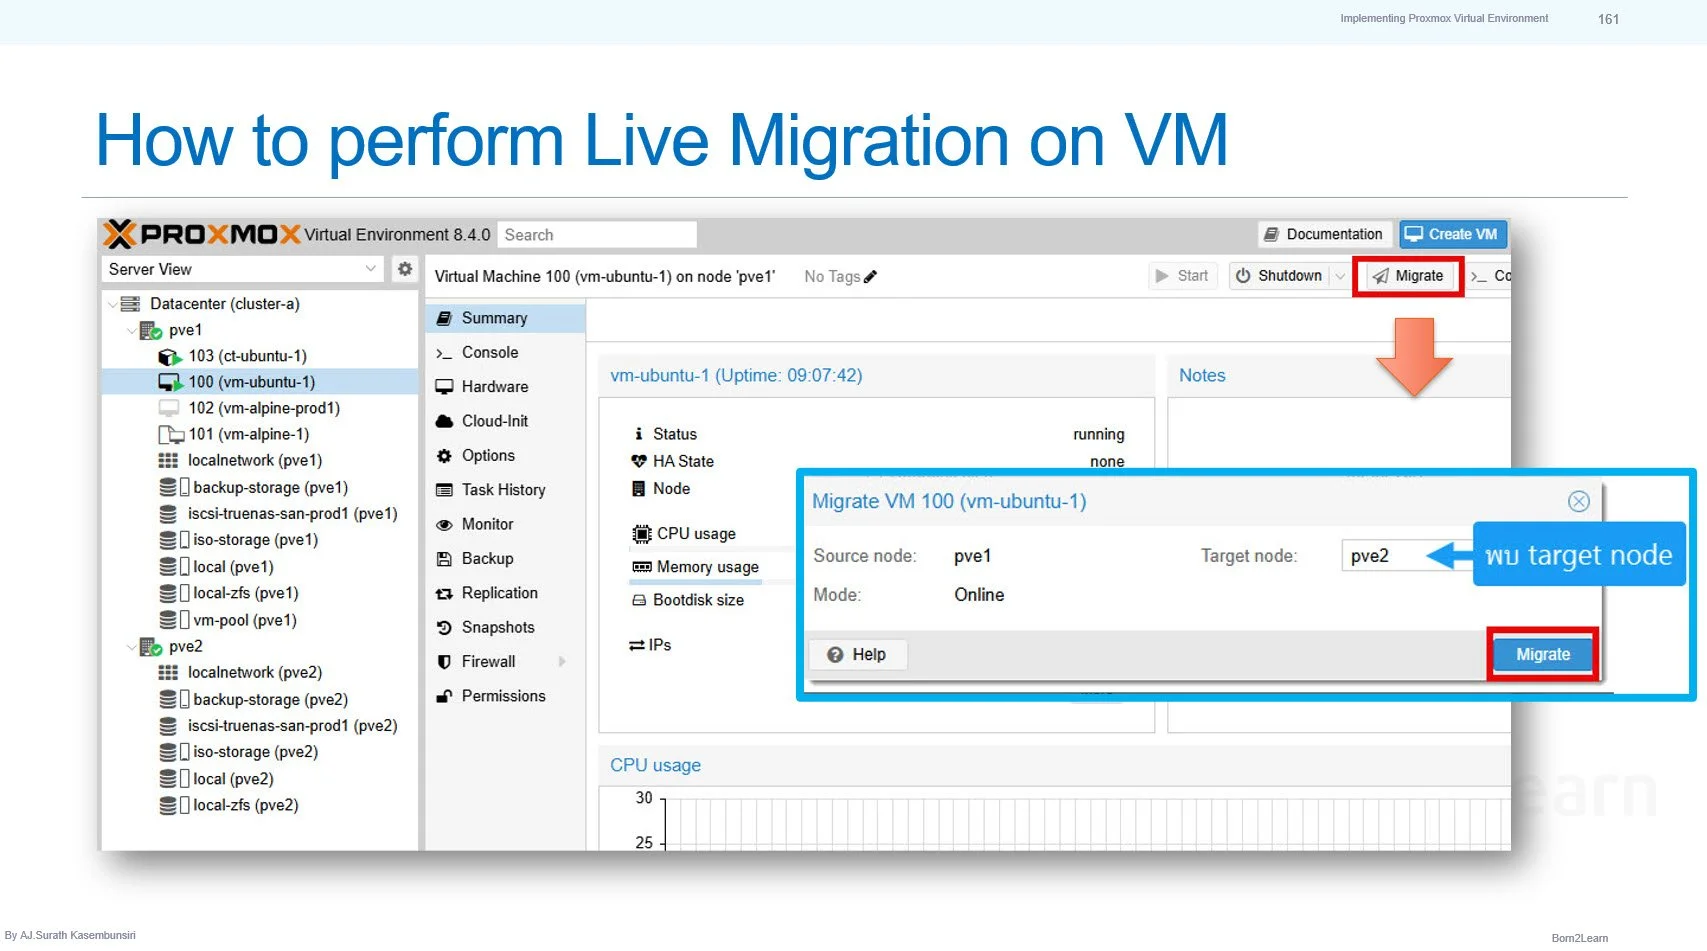Image resolution: width=1707 pixels, height=951 pixels.
Task: Click the pve1 node server icon
Action: (151, 330)
